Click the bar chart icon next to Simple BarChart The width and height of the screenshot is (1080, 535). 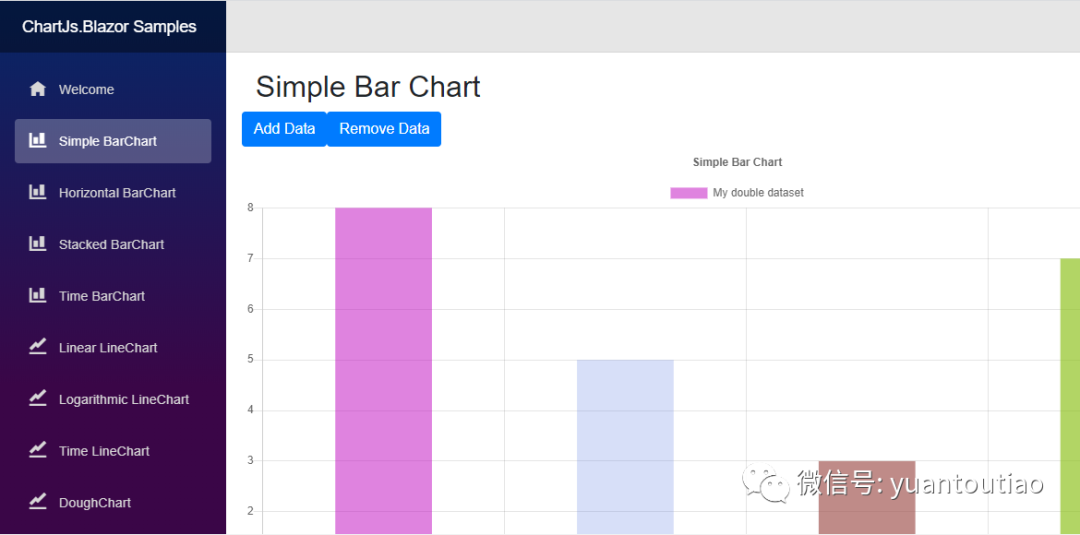37,140
